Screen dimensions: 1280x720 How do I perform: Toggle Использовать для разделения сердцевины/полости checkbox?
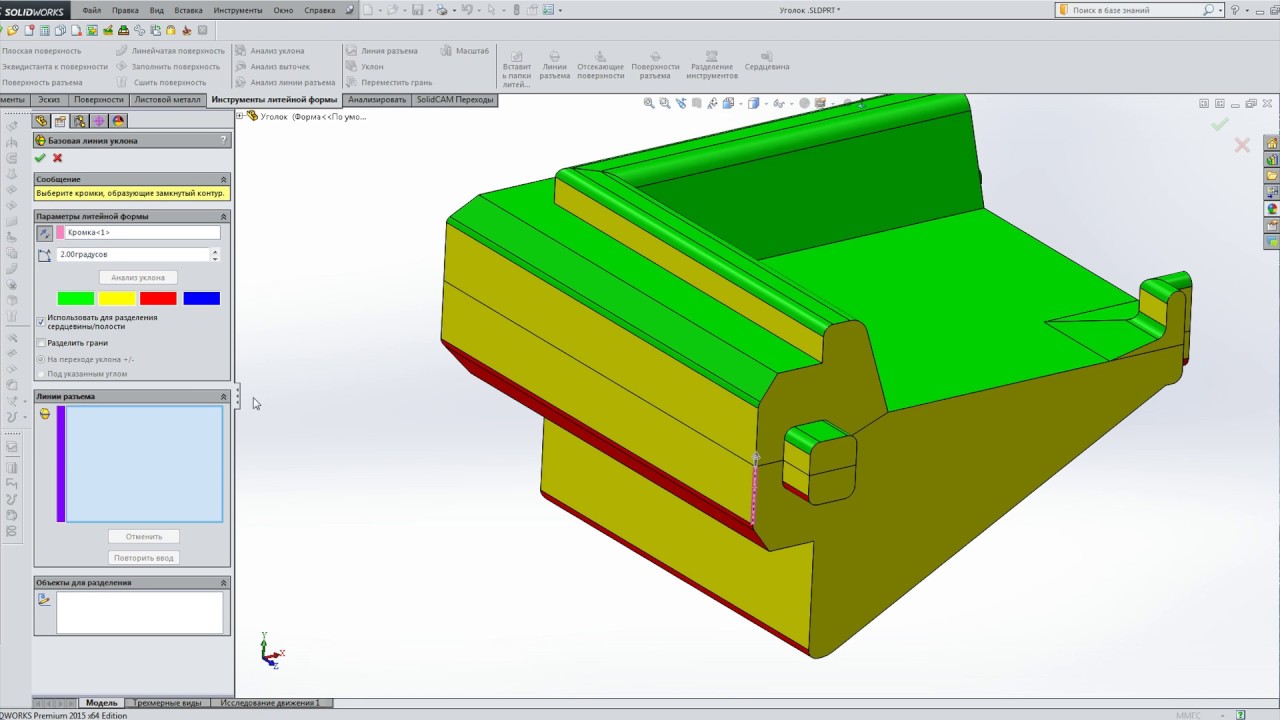pyautogui.click(x=41, y=322)
